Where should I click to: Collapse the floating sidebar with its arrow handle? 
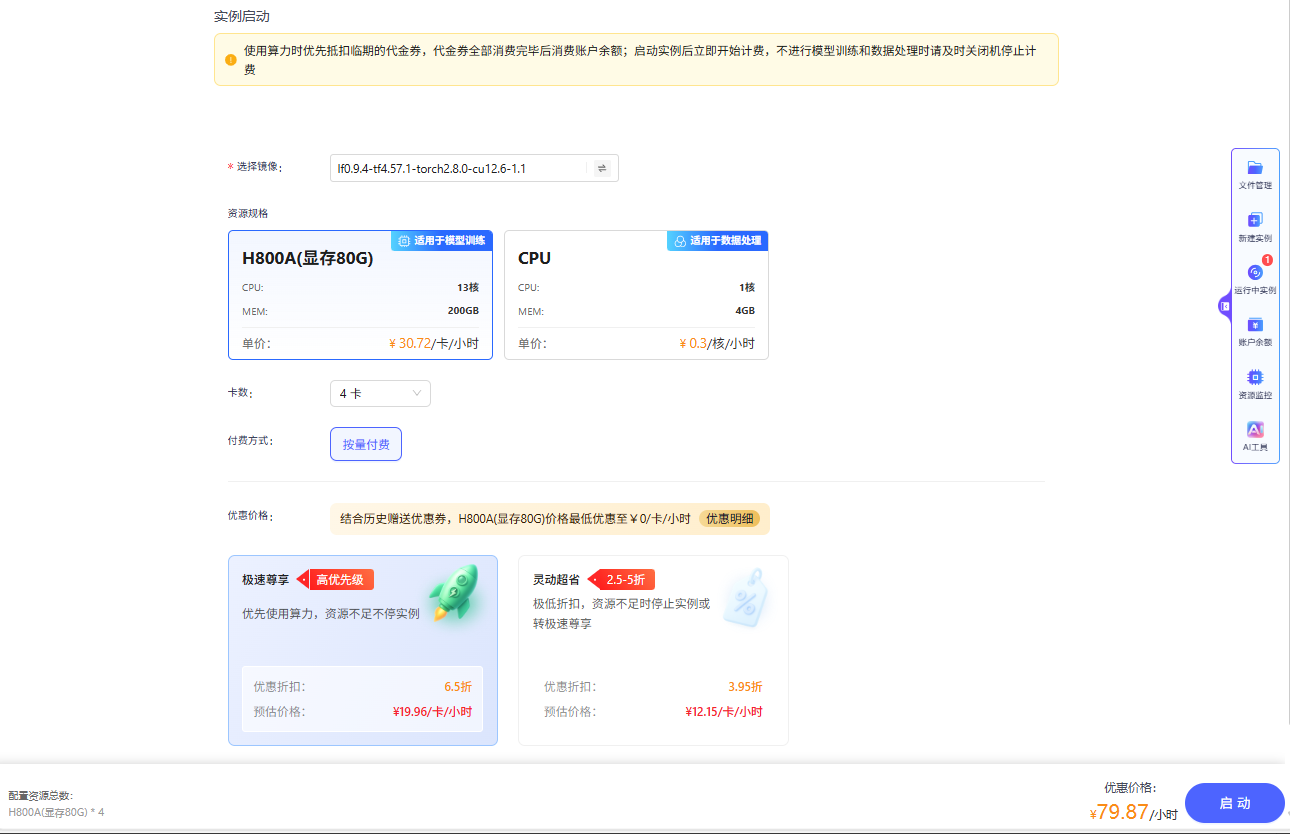[1224, 307]
